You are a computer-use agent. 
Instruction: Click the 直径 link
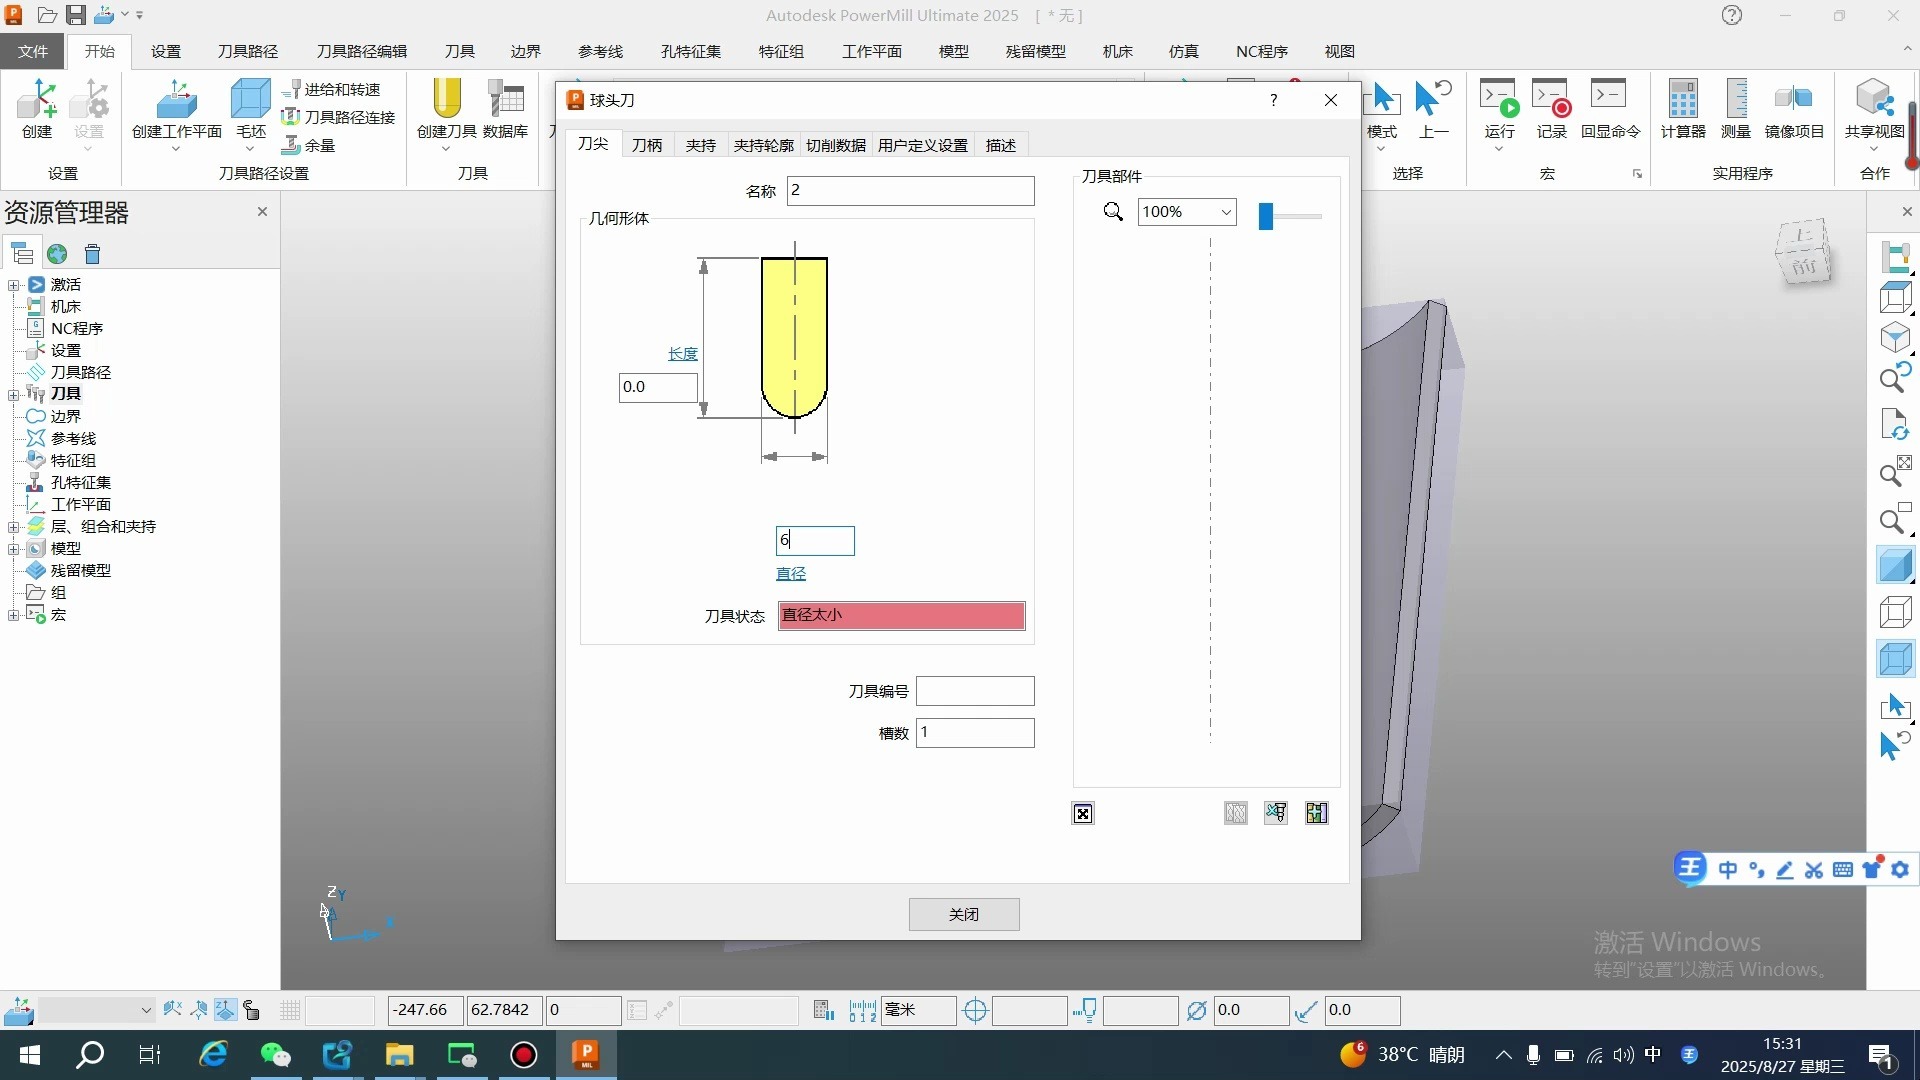coord(791,574)
